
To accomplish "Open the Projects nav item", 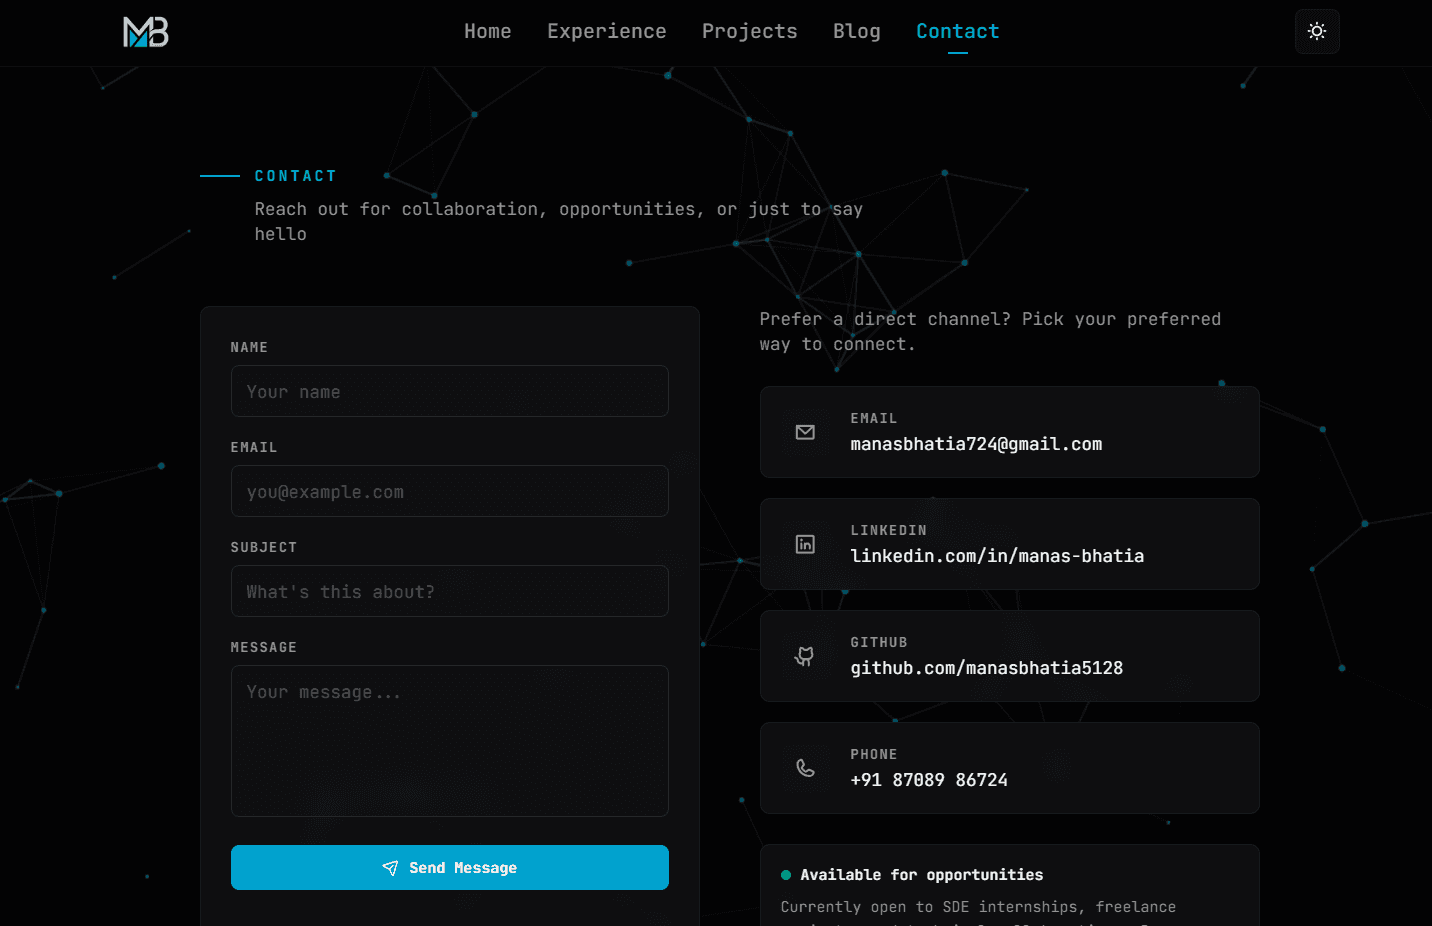I will click(750, 31).
